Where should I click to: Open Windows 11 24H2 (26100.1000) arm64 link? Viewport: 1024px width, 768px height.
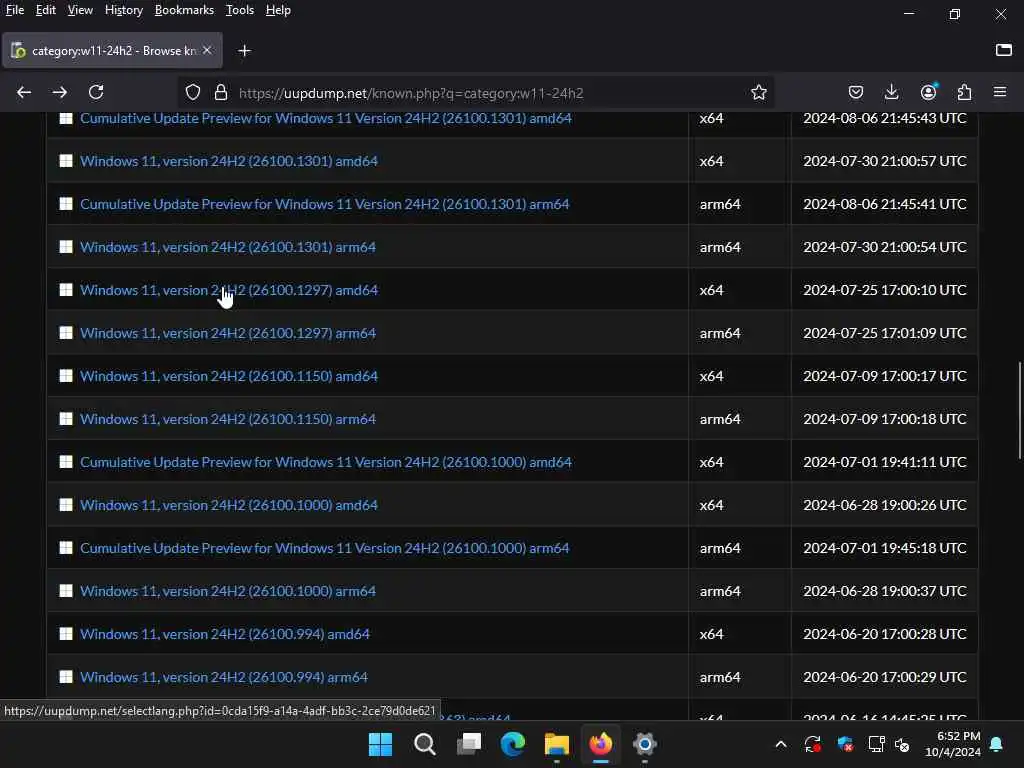point(228,591)
